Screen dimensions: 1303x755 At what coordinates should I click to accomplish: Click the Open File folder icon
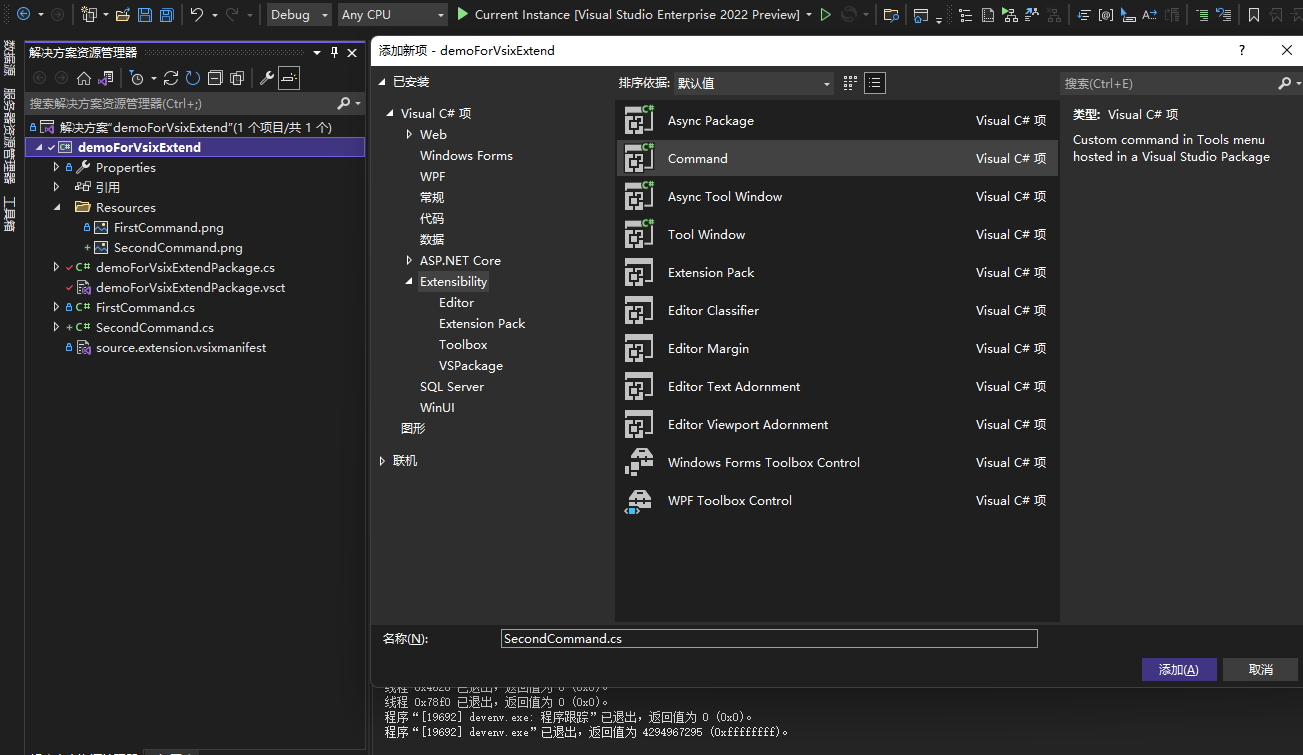click(x=122, y=15)
